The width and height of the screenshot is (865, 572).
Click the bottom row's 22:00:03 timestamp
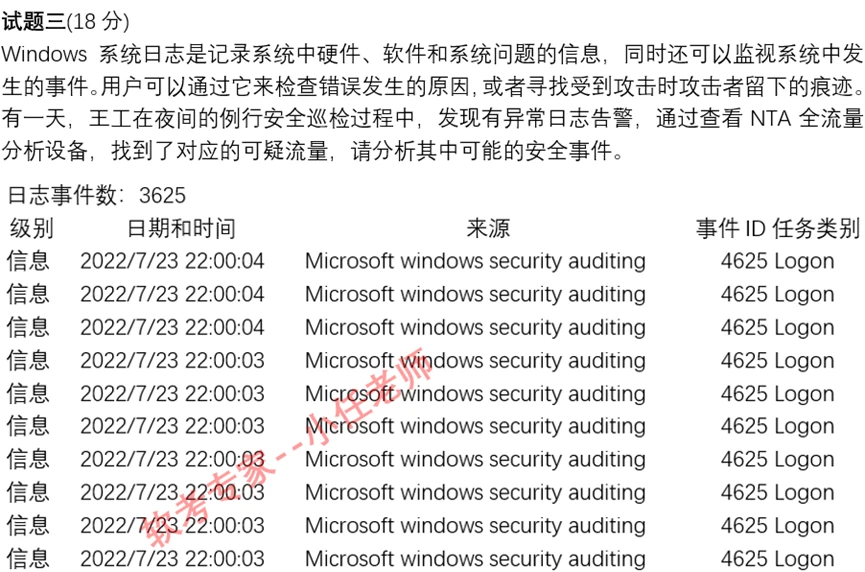225,559
